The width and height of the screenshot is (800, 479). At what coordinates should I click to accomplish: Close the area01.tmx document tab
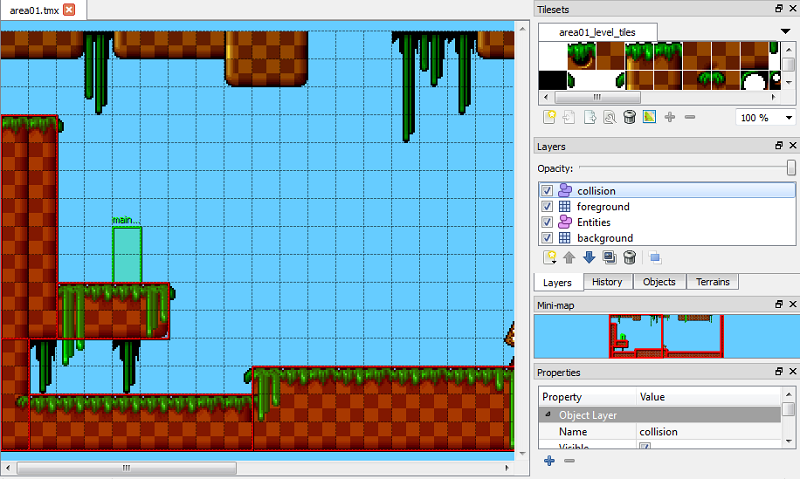69,10
